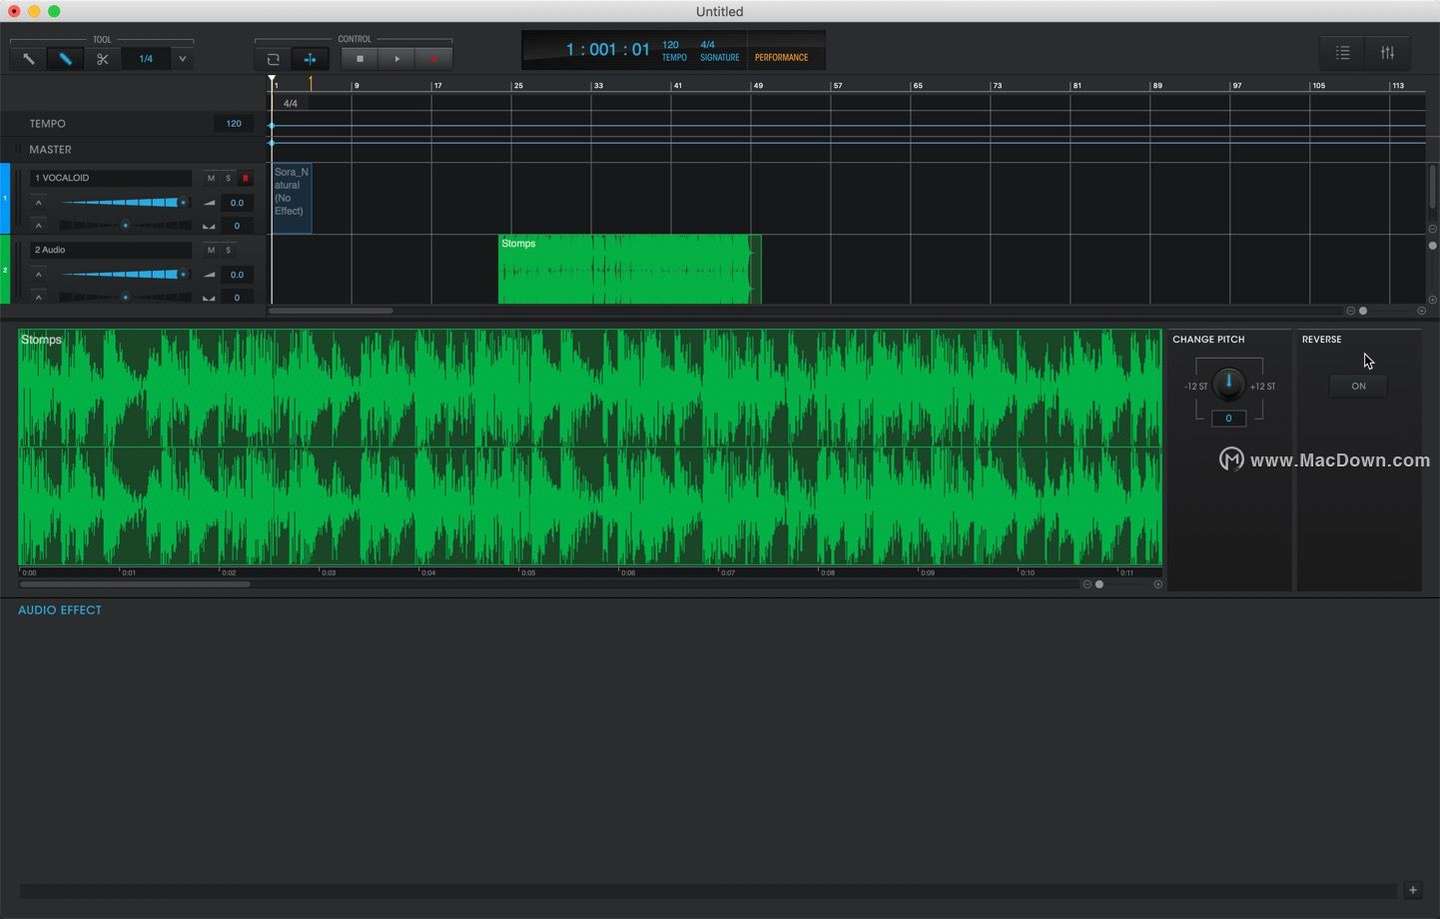This screenshot has height=919, width=1440.
Task: Click the 1 VOCALOID track name field
Action: point(111,178)
